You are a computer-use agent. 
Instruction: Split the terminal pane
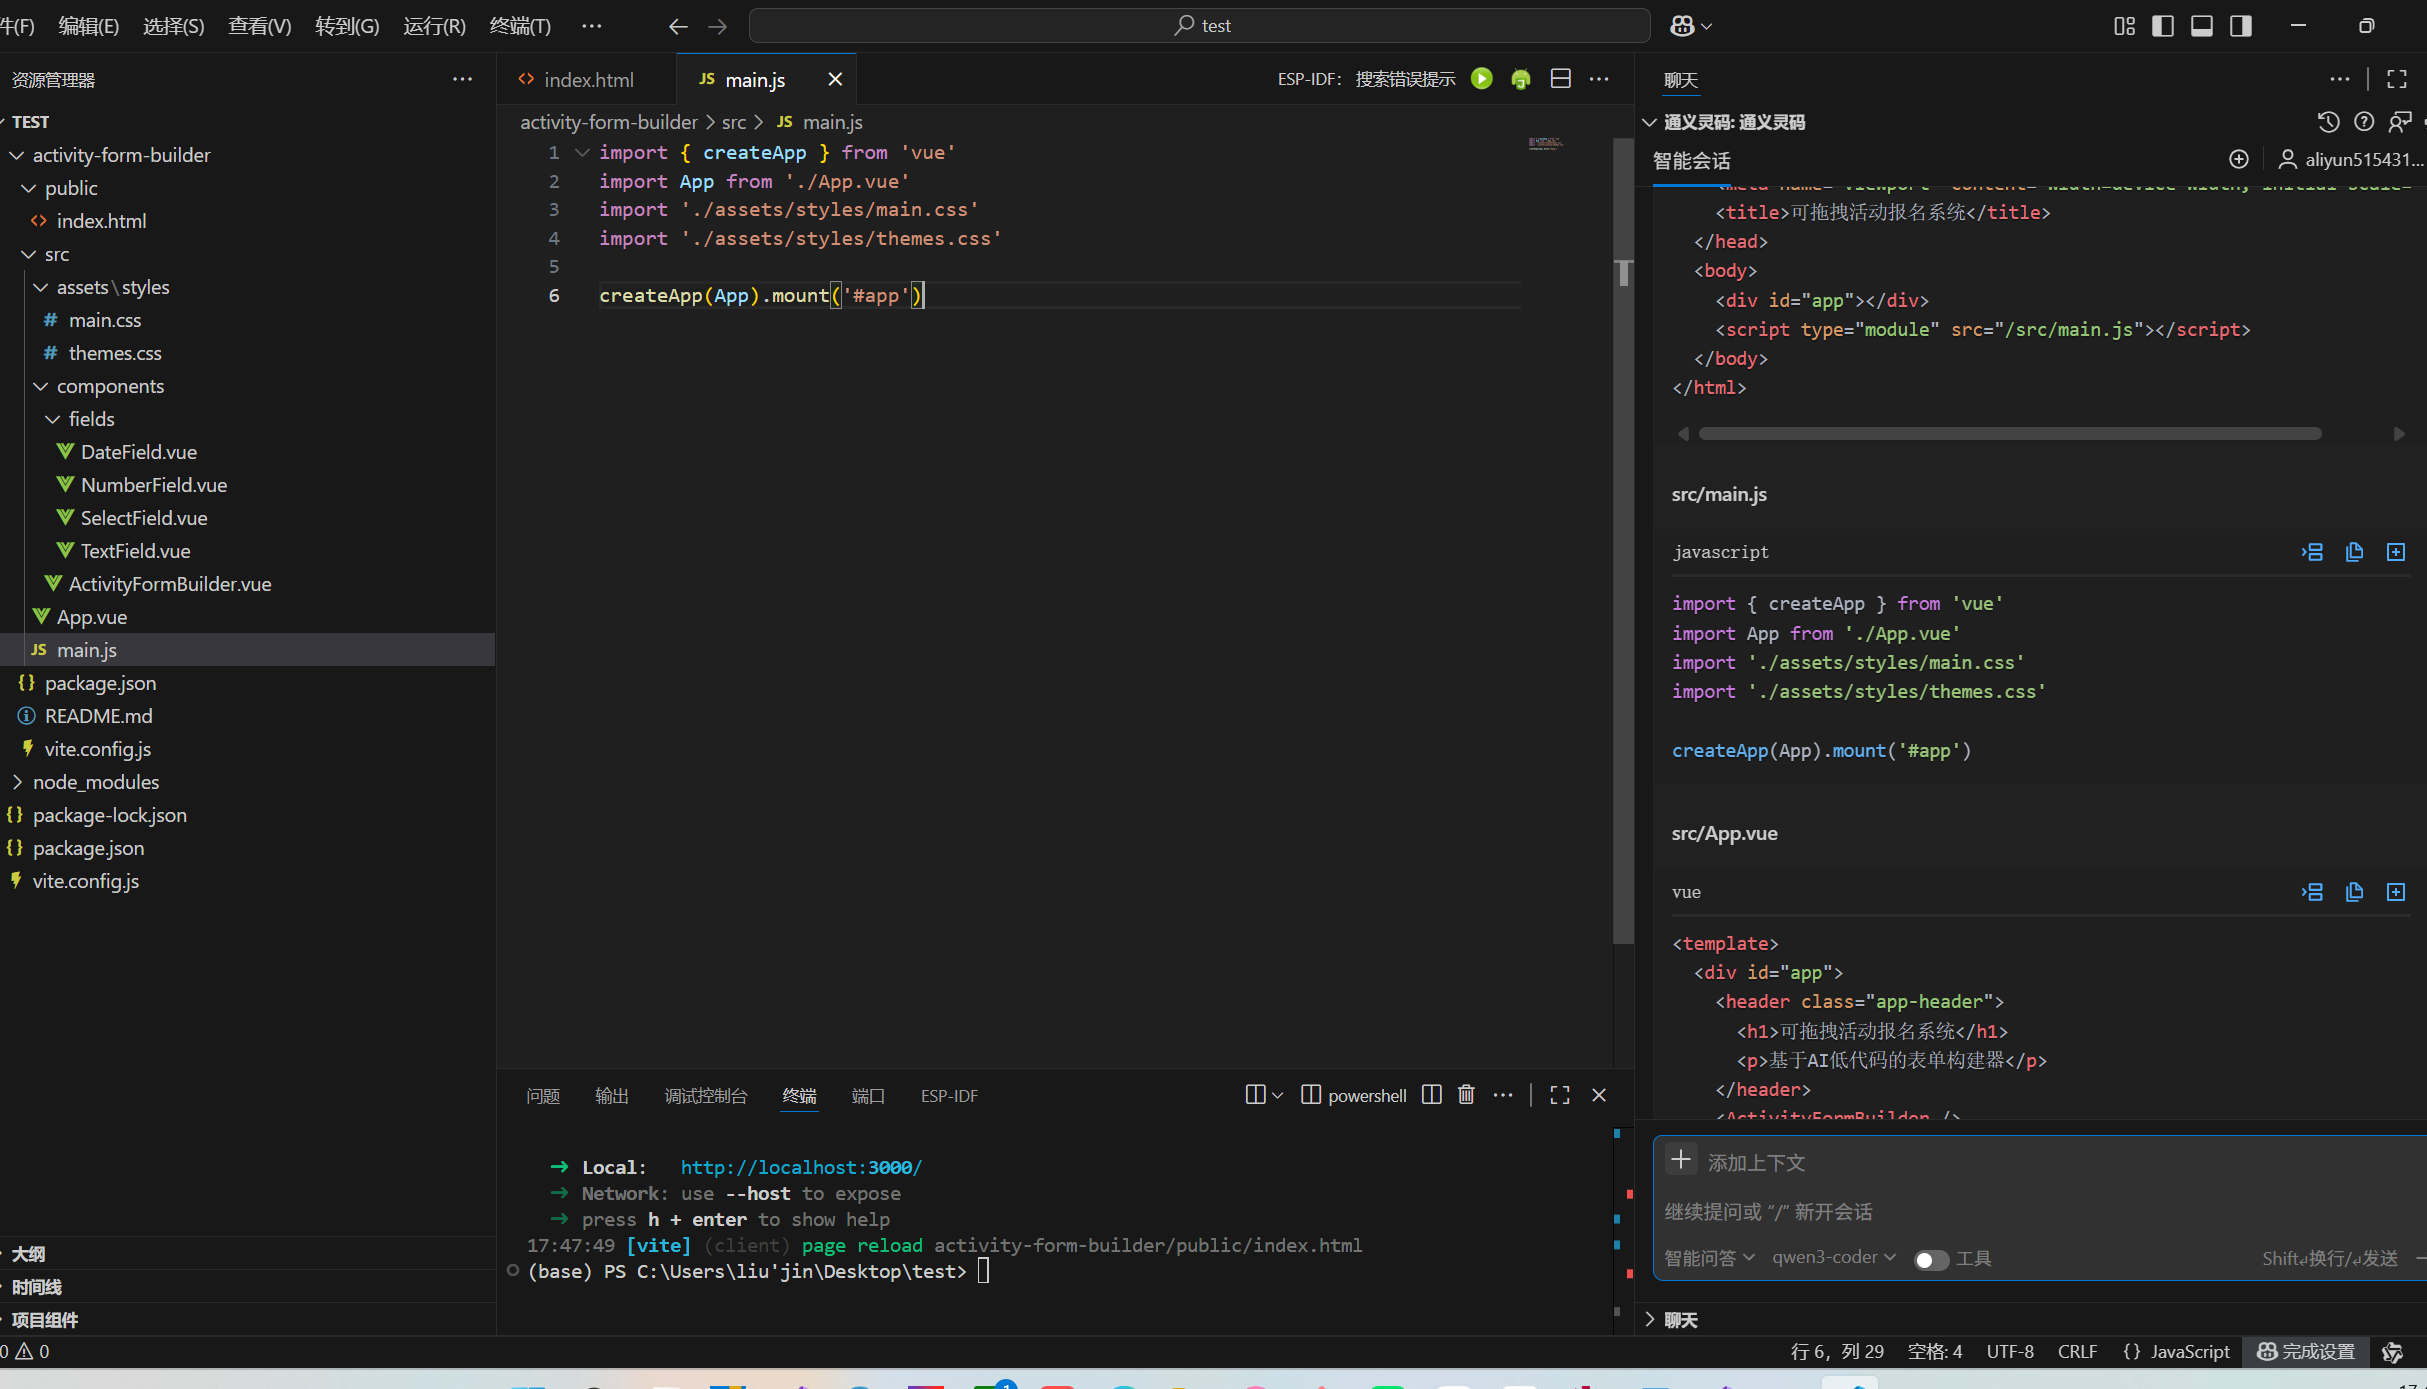[x=1432, y=1095]
